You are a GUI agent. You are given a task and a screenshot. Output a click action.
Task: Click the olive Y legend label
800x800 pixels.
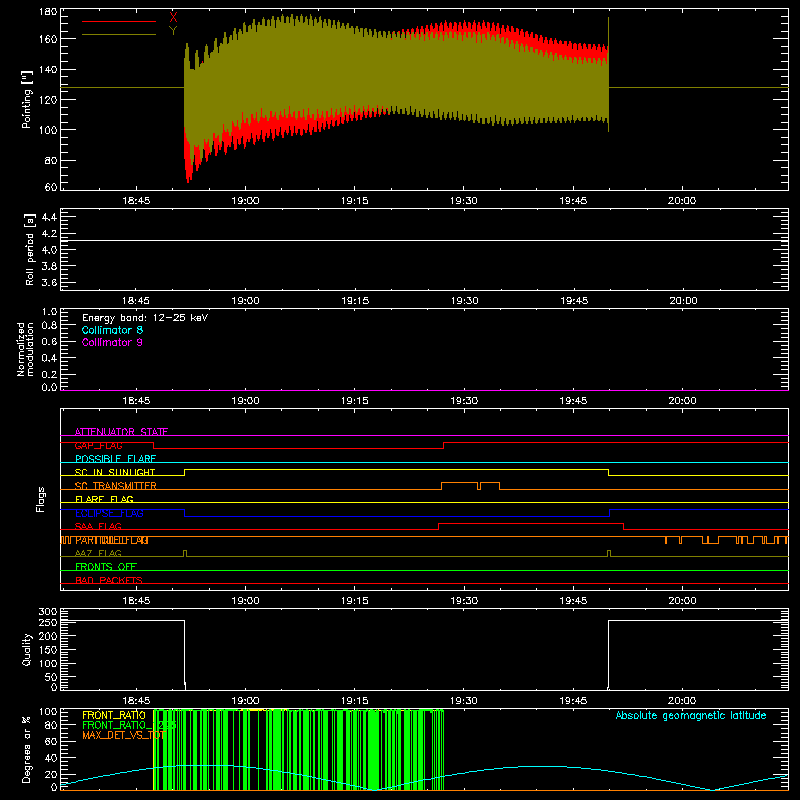coord(173,31)
